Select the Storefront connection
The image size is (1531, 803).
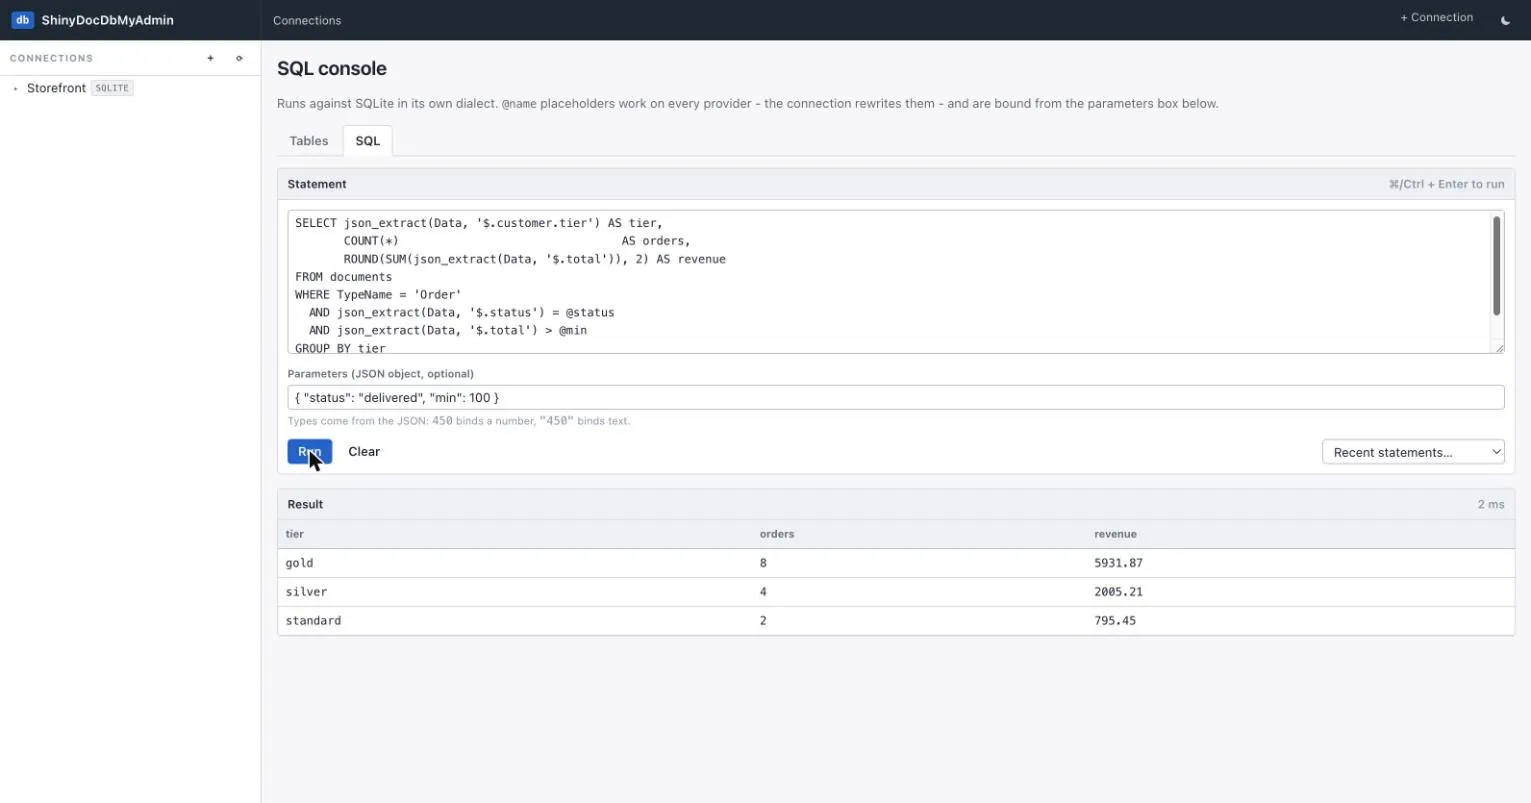56,88
